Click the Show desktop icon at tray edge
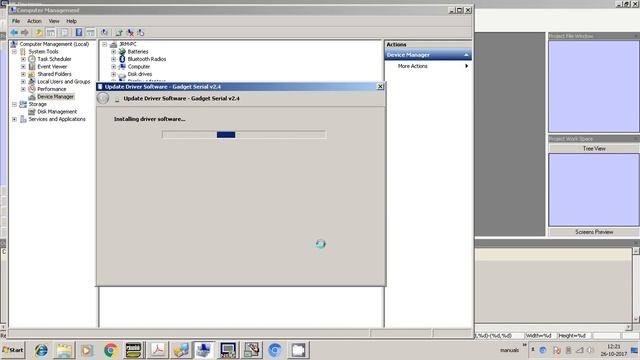 pos(634,350)
